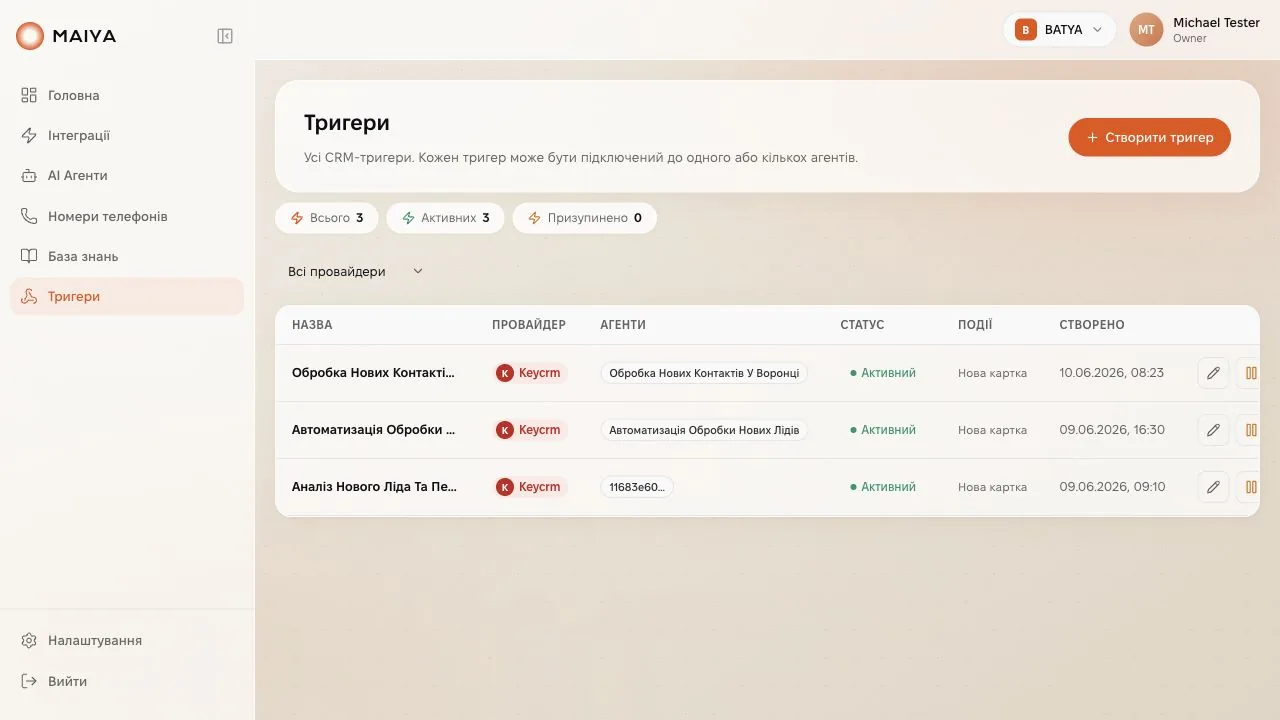Click the Інтеграції lightning icon
Image resolution: width=1280 pixels, height=720 pixels.
click(29, 135)
